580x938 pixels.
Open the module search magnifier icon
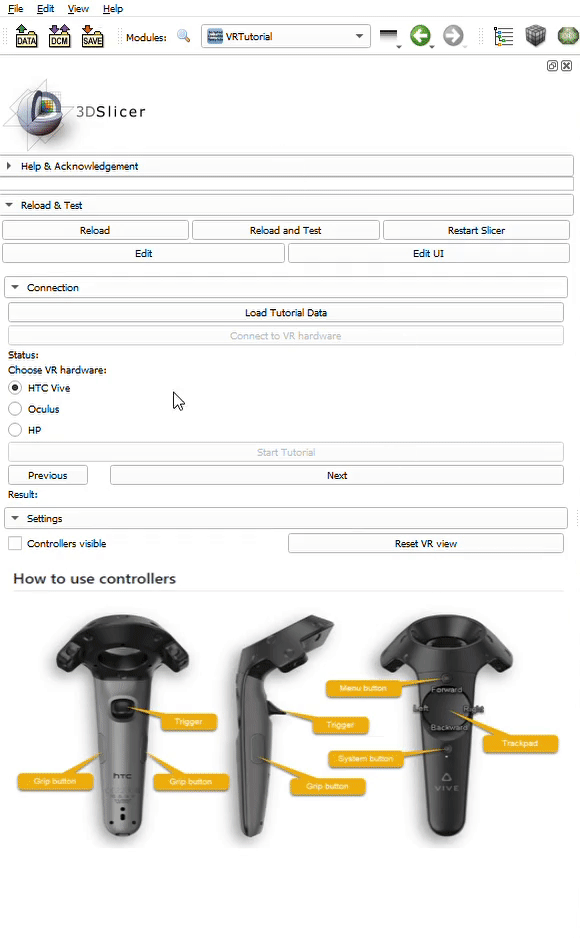(x=184, y=36)
